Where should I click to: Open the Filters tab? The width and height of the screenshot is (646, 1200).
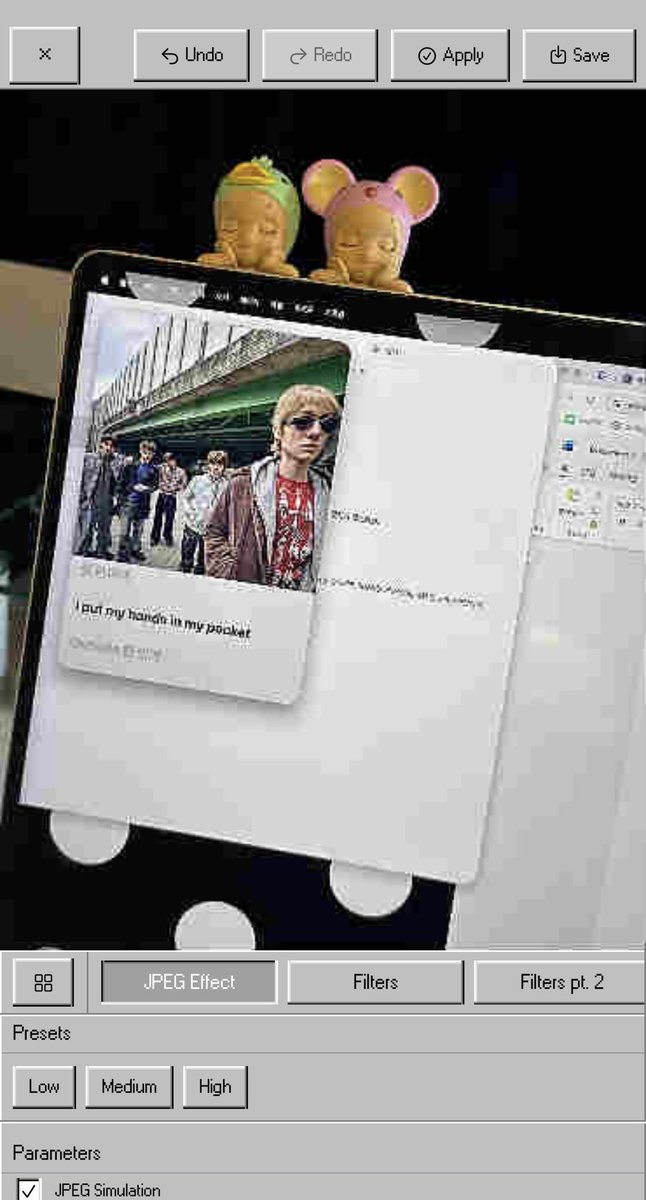click(375, 982)
